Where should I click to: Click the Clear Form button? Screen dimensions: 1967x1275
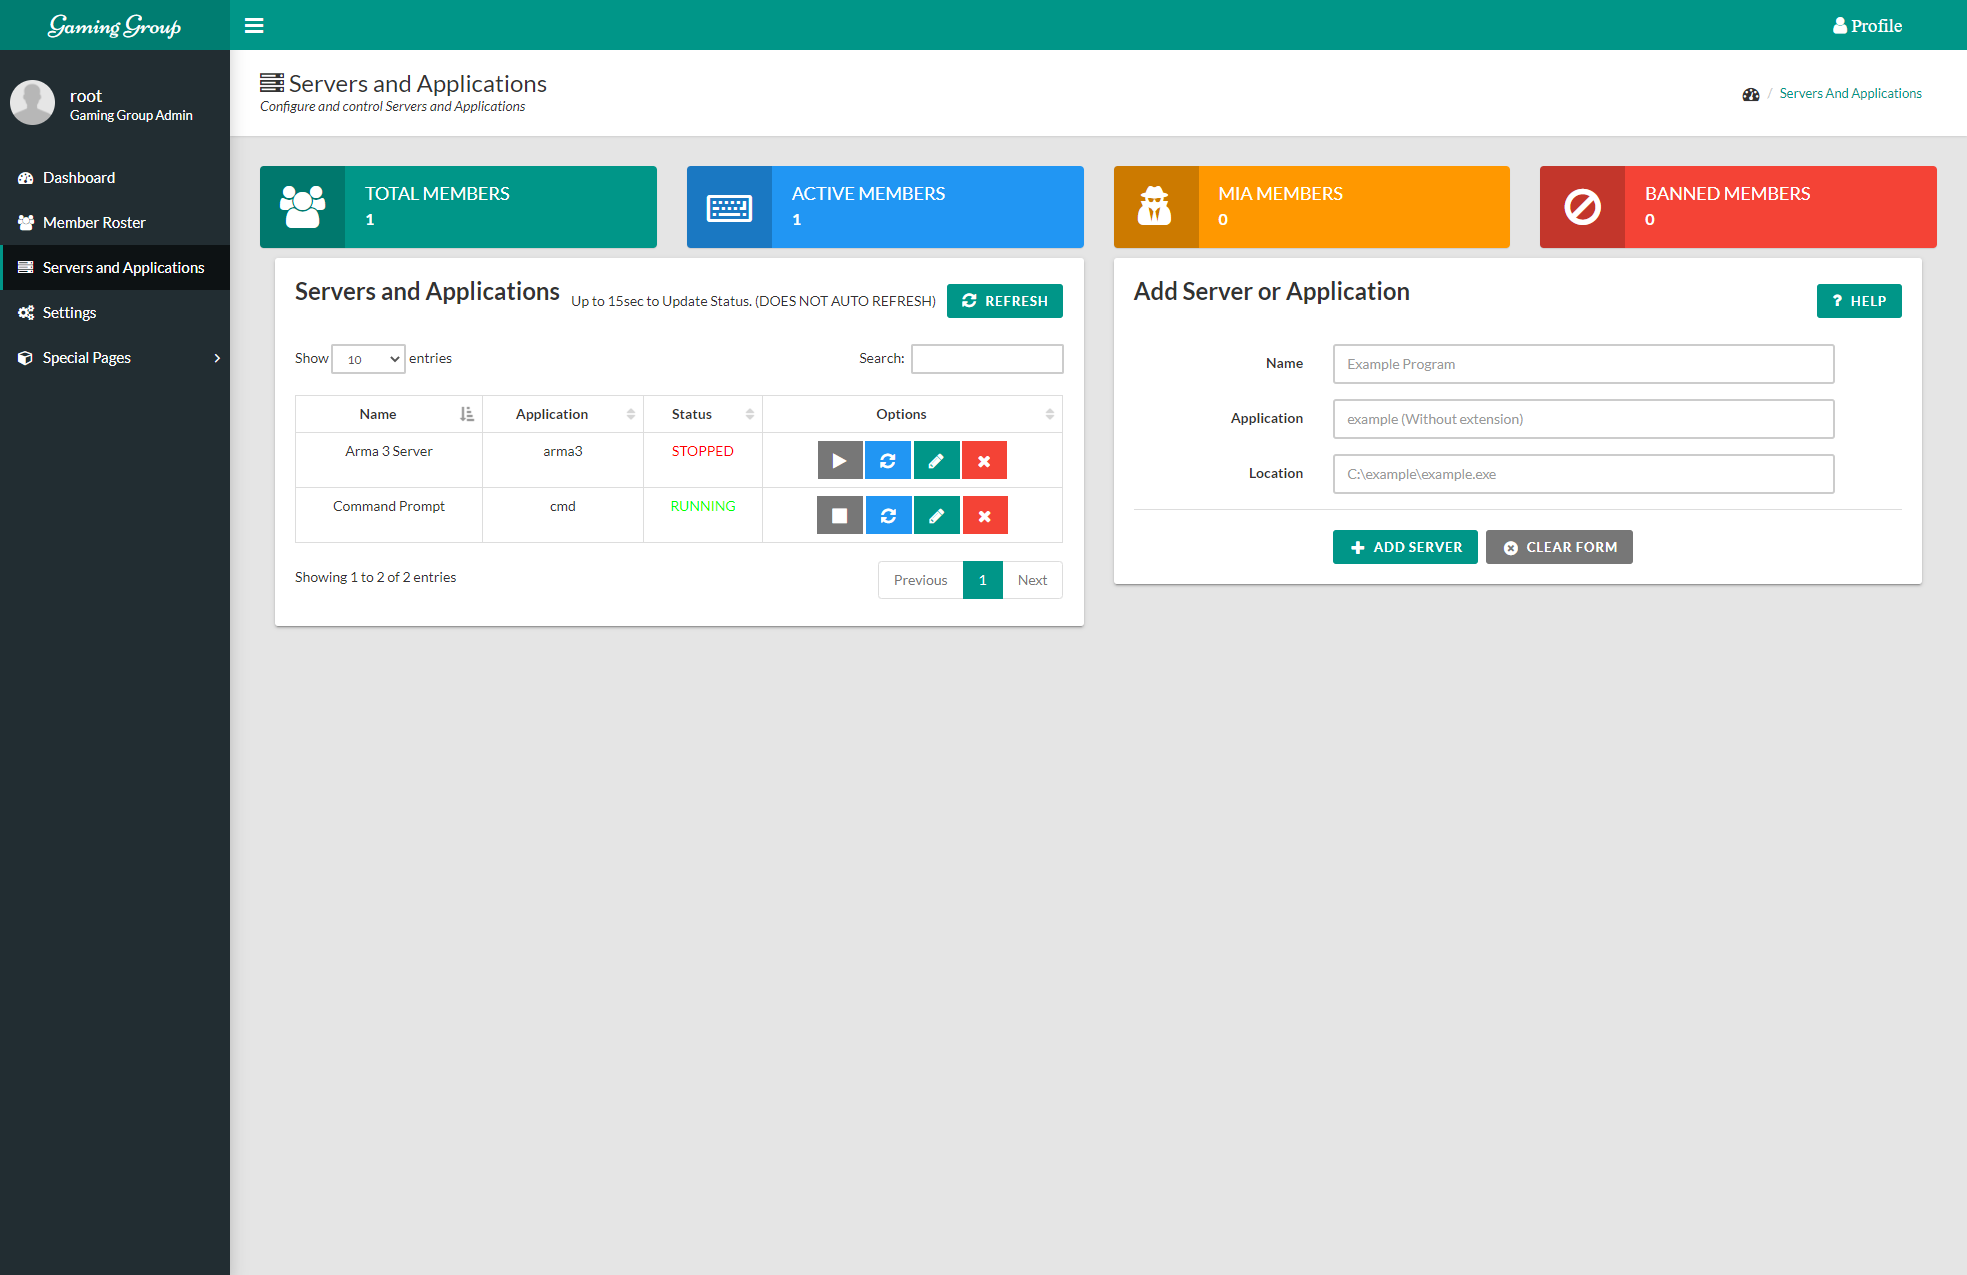(x=1559, y=547)
